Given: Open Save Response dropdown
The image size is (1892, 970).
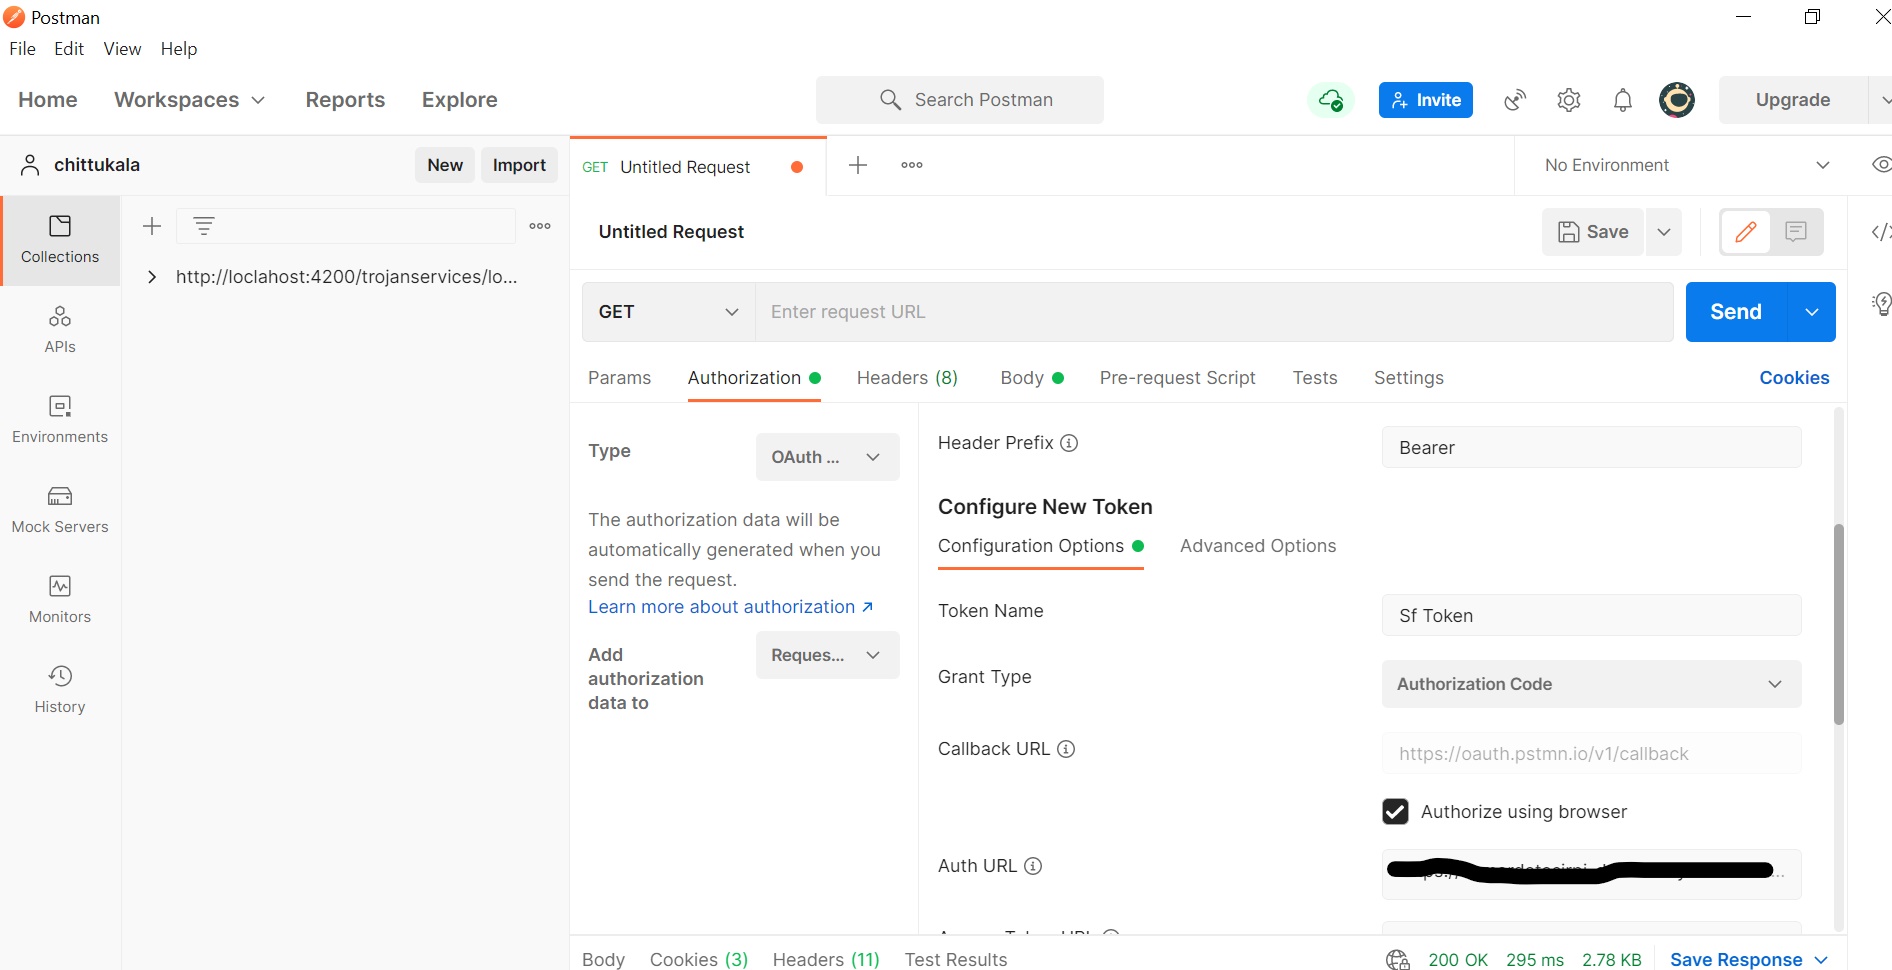Looking at the screenshot, I should [x=1749, y=960].
